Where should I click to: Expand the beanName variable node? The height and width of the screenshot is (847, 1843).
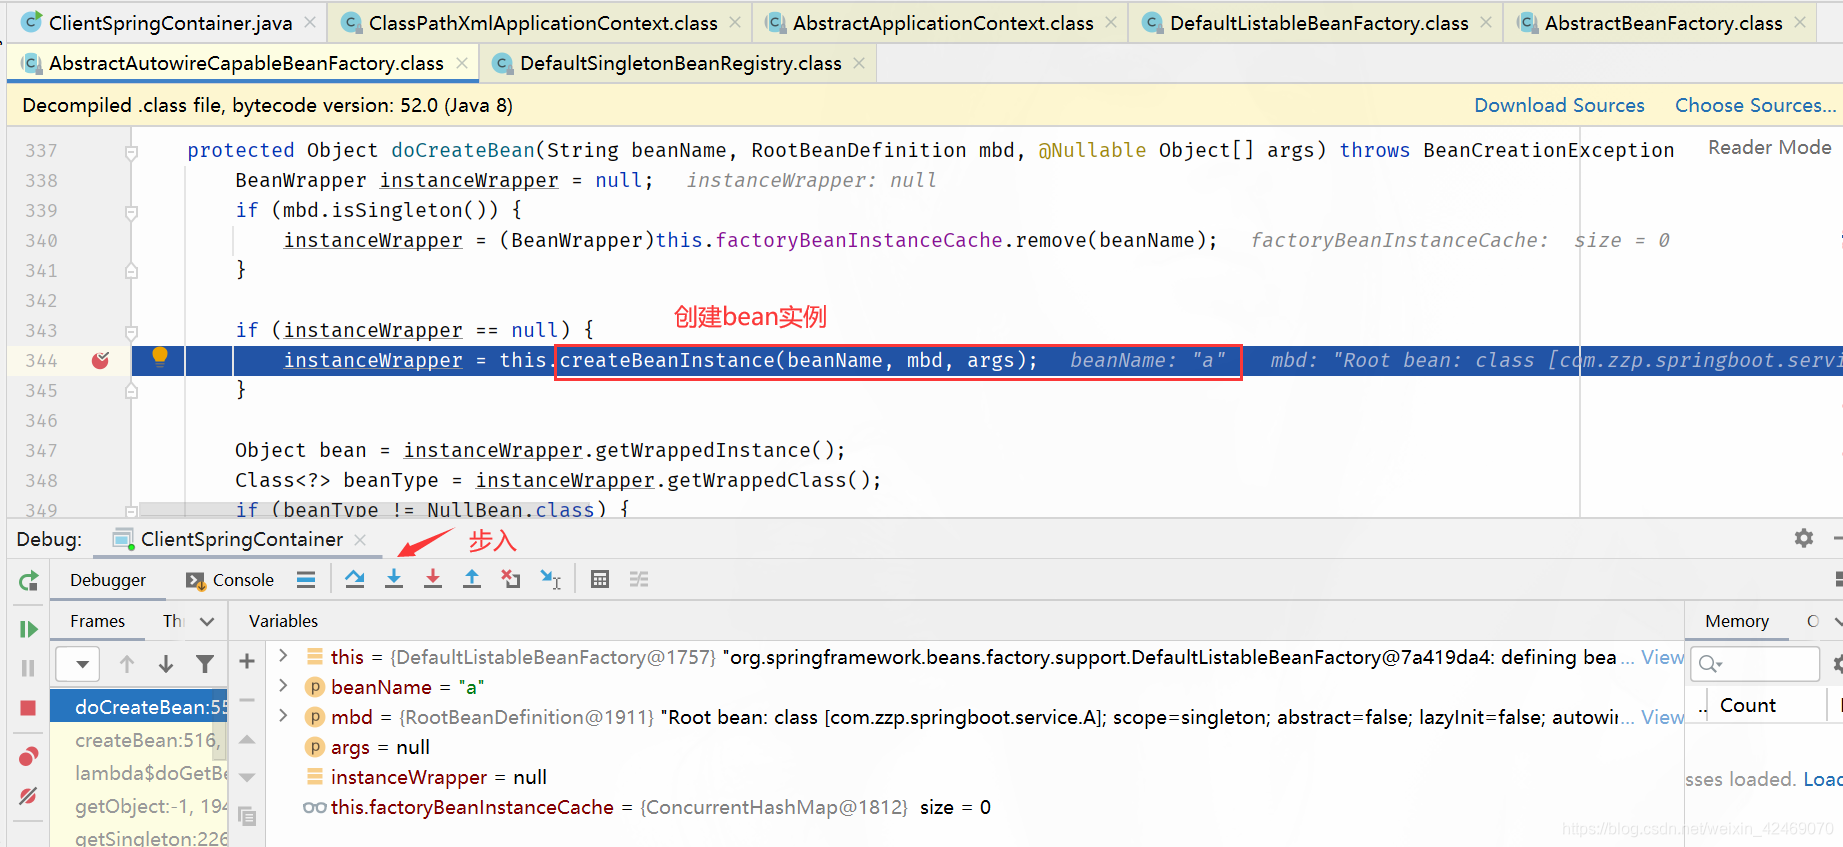click(283, 686)
